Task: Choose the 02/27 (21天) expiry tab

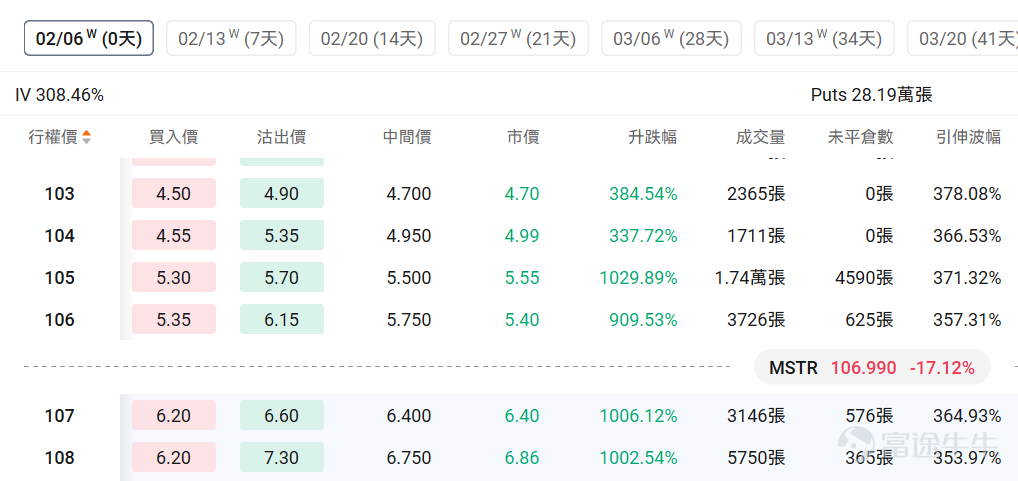Action: tap(518, 38)
